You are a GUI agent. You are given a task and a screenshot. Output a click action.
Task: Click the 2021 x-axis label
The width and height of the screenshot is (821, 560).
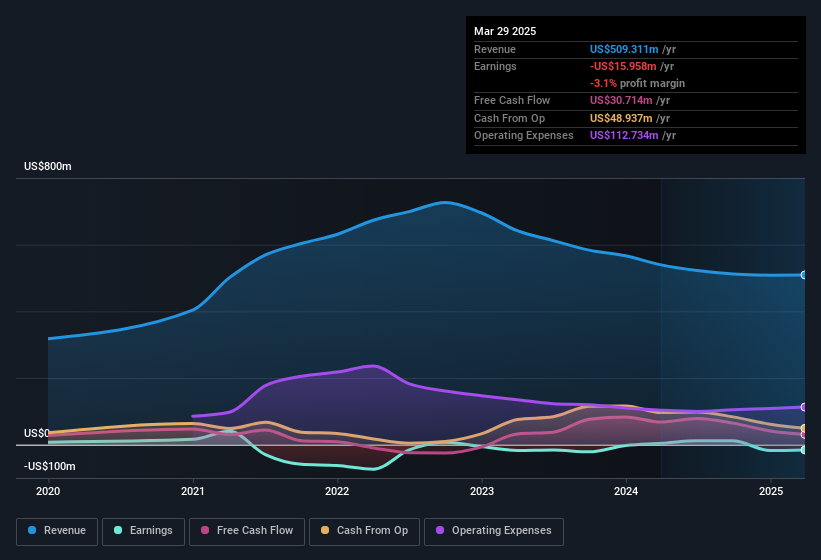point(193,491)
